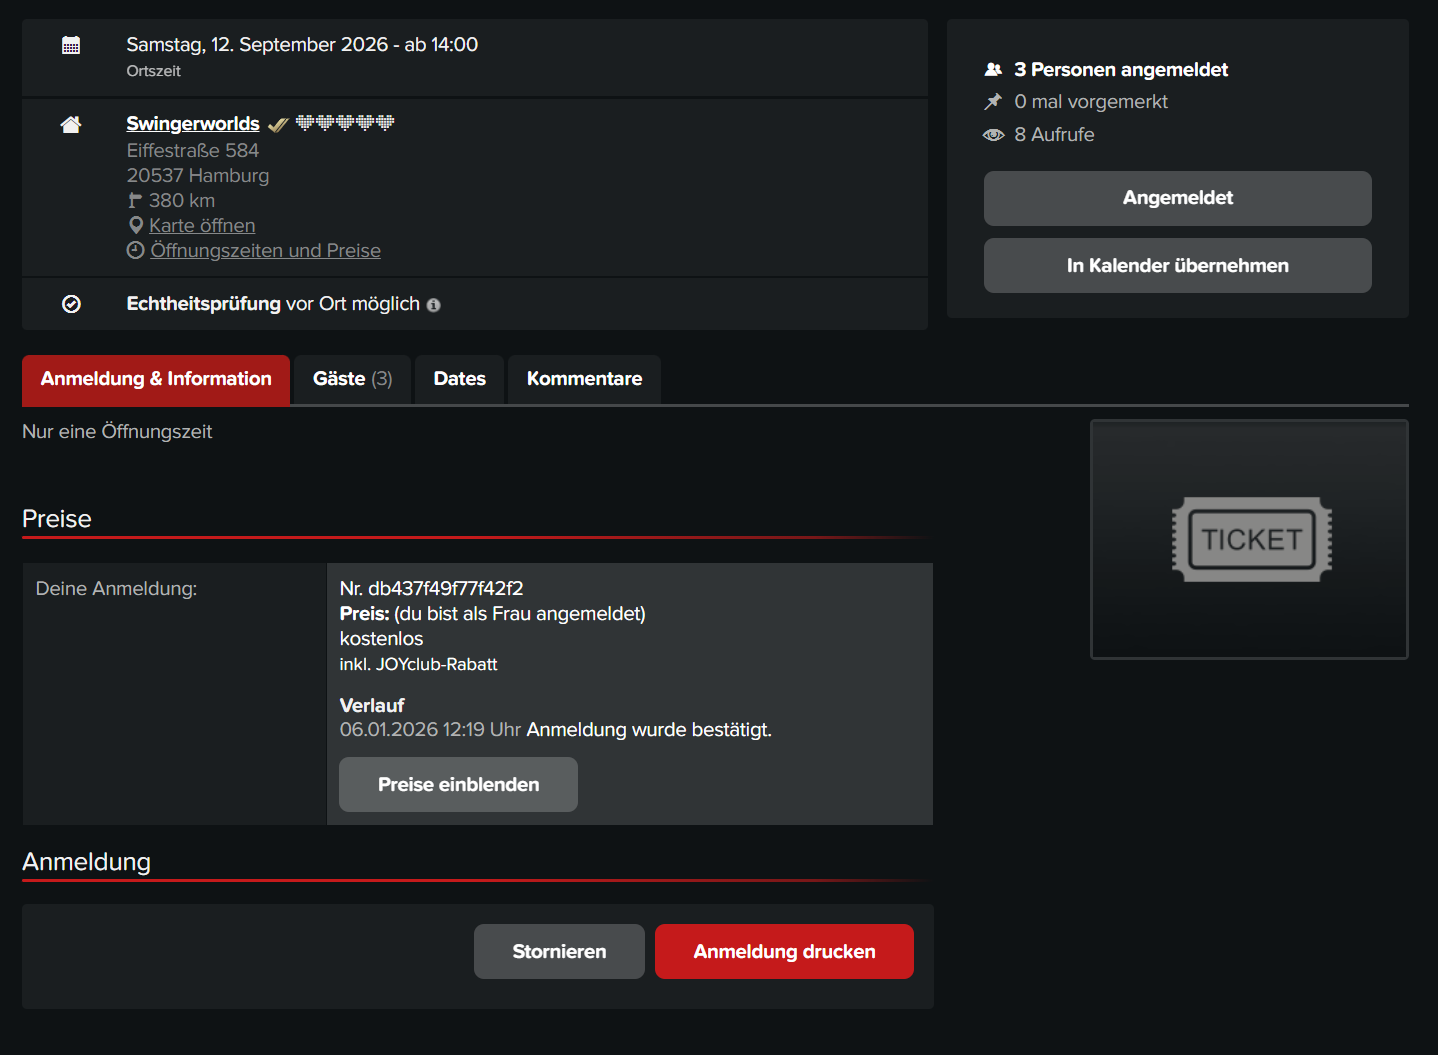Click the address line Eiffestraße 584
The height and width of the screenshot is (1055, 1438).
point(193,150)
